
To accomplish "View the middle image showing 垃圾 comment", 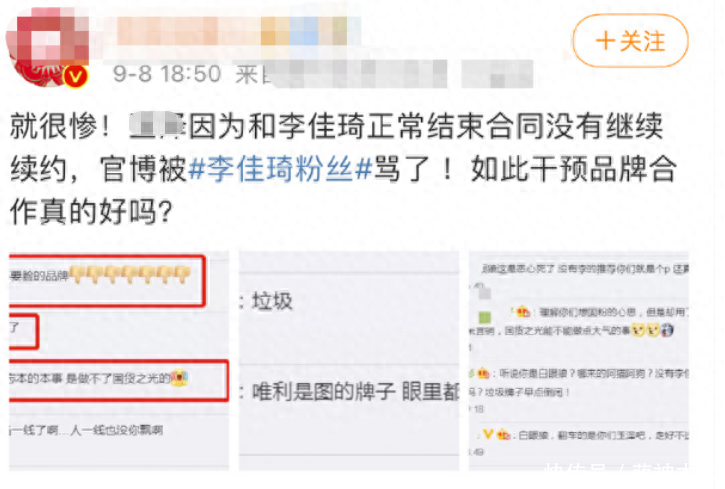I will (349, 361).
